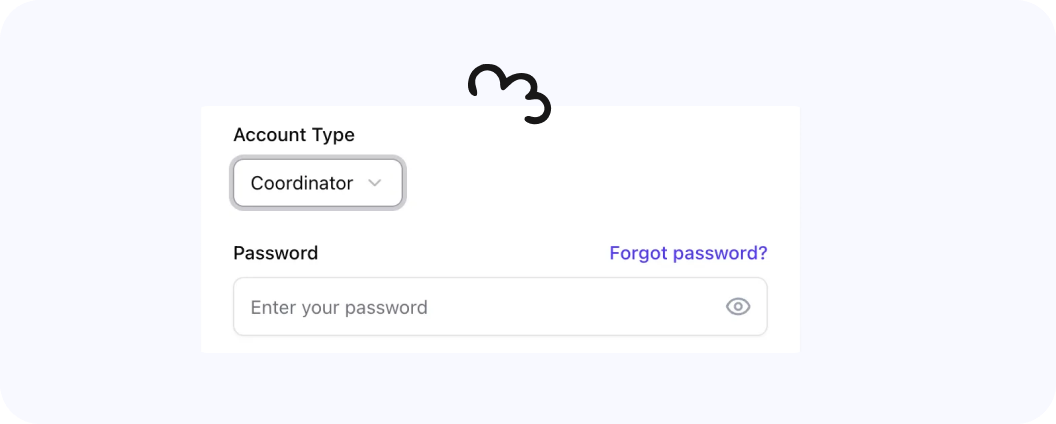The height and width of the screenshot is (424, 1056).
Task: Reveal typed password with the eye button
Action: [738, 307]
